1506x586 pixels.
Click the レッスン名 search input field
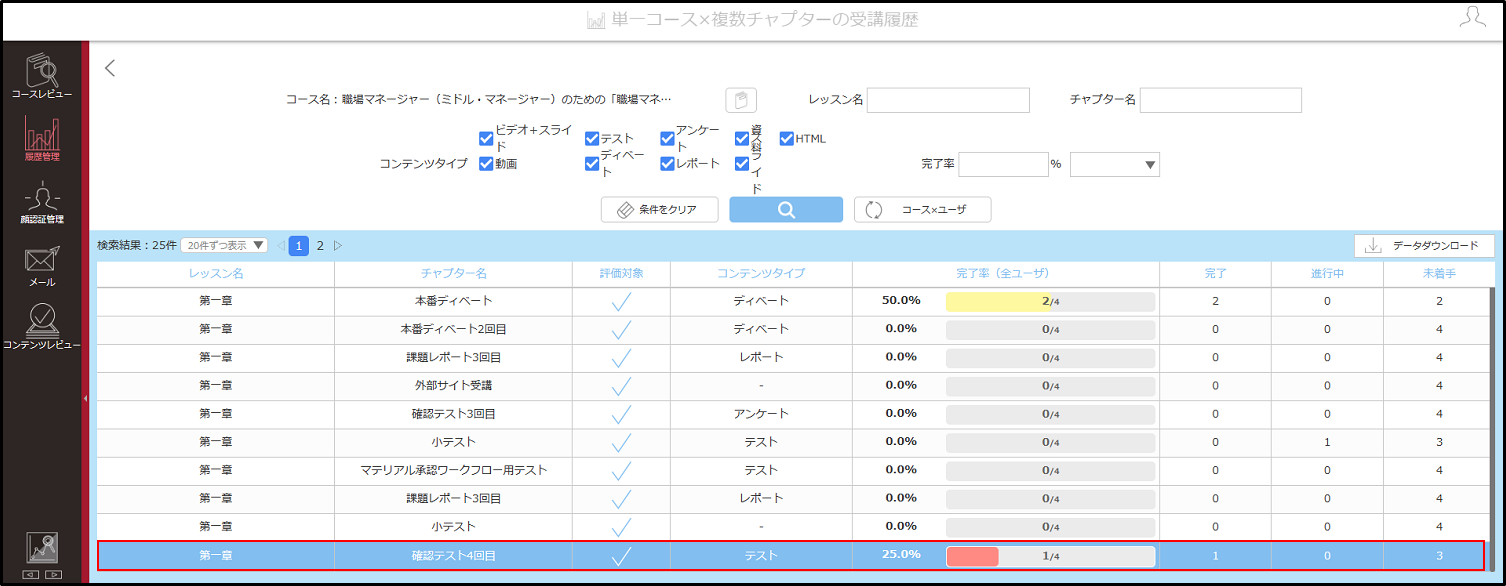(x=948, y=100)
